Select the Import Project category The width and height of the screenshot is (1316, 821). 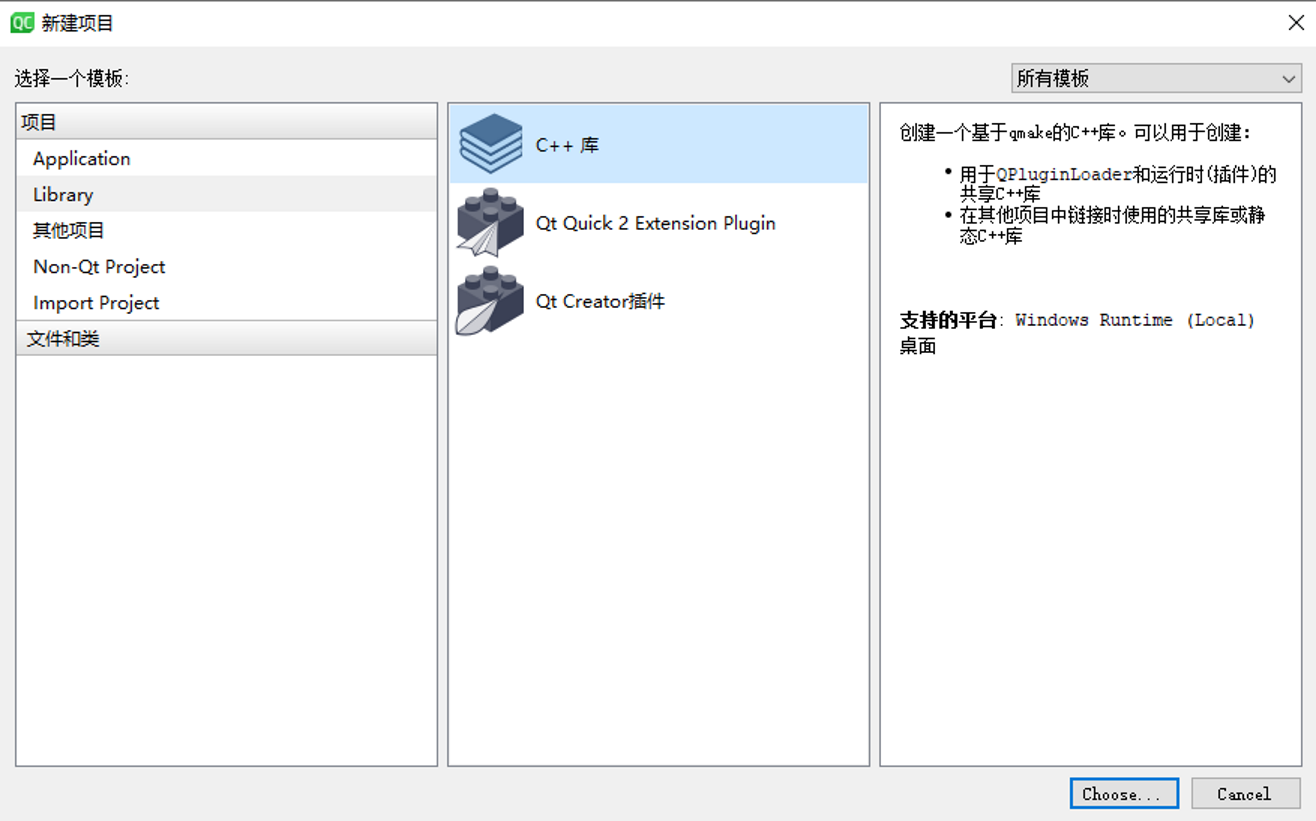click(x=227, y=302)
